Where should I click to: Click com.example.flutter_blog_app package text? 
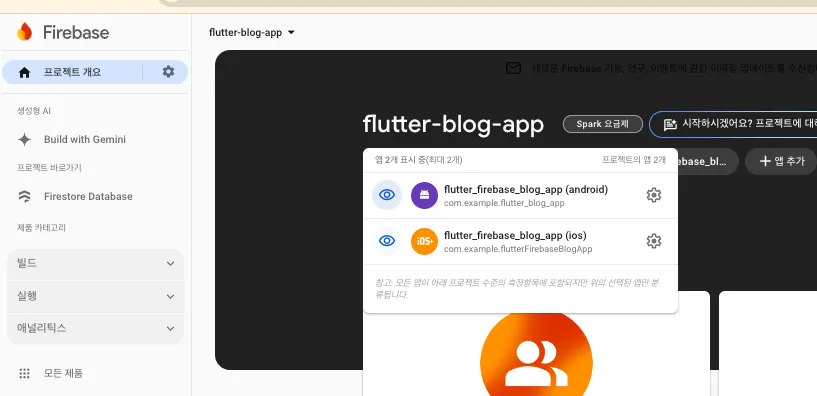pos(504,203)
